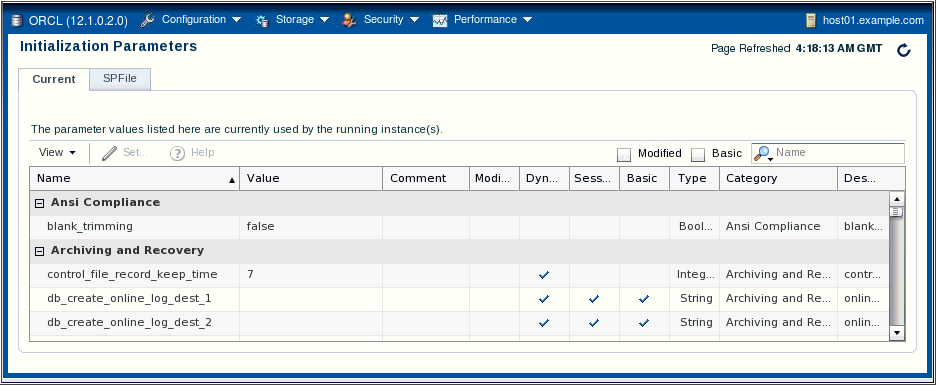Click the Category column header
This screenshot has width=936, height=385.
pyautogui.click(x=778, y=178)
